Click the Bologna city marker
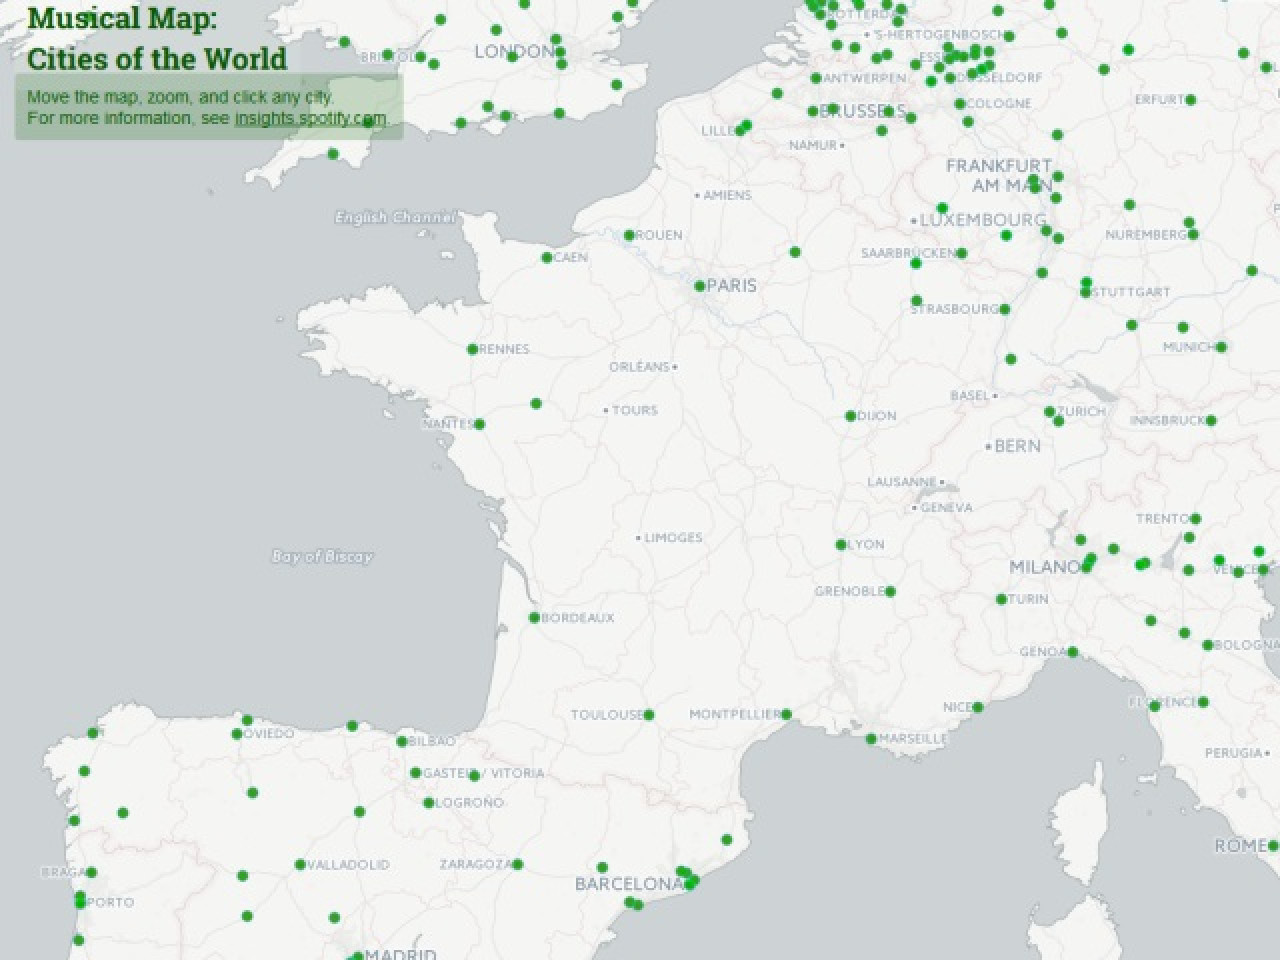This screenshot has height=960, width=1280. click(x=1210, y=645)
